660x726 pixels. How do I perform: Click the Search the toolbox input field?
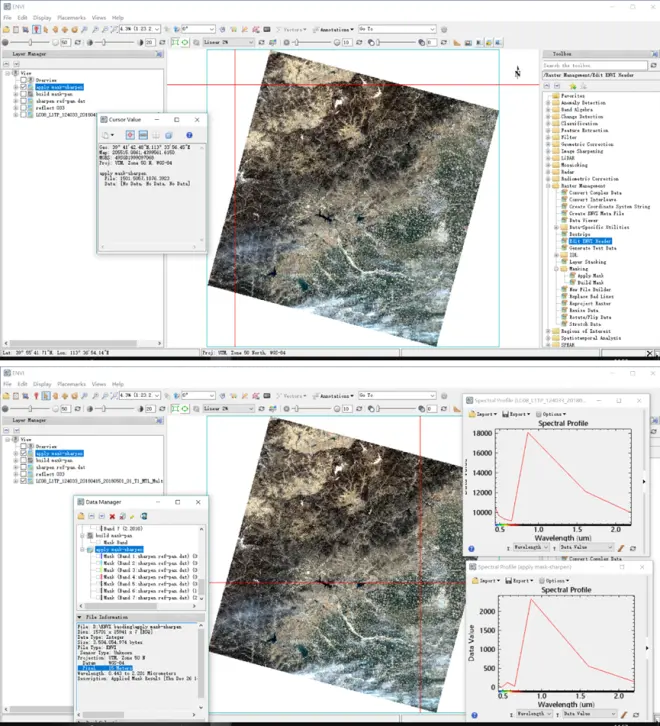[x=595, y=66]
